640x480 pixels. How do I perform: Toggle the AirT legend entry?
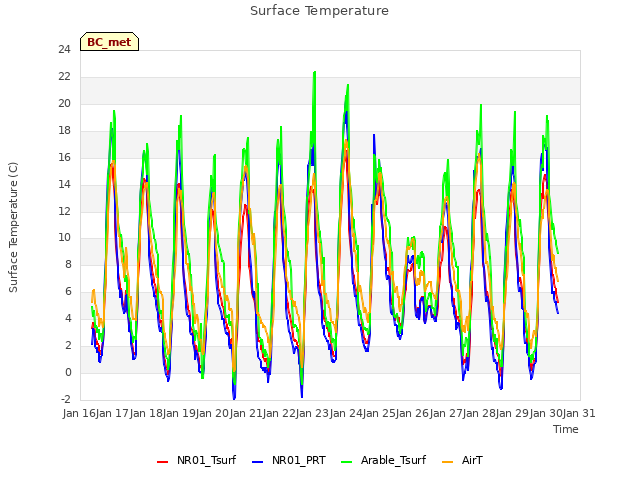click(x=462, y=460)
